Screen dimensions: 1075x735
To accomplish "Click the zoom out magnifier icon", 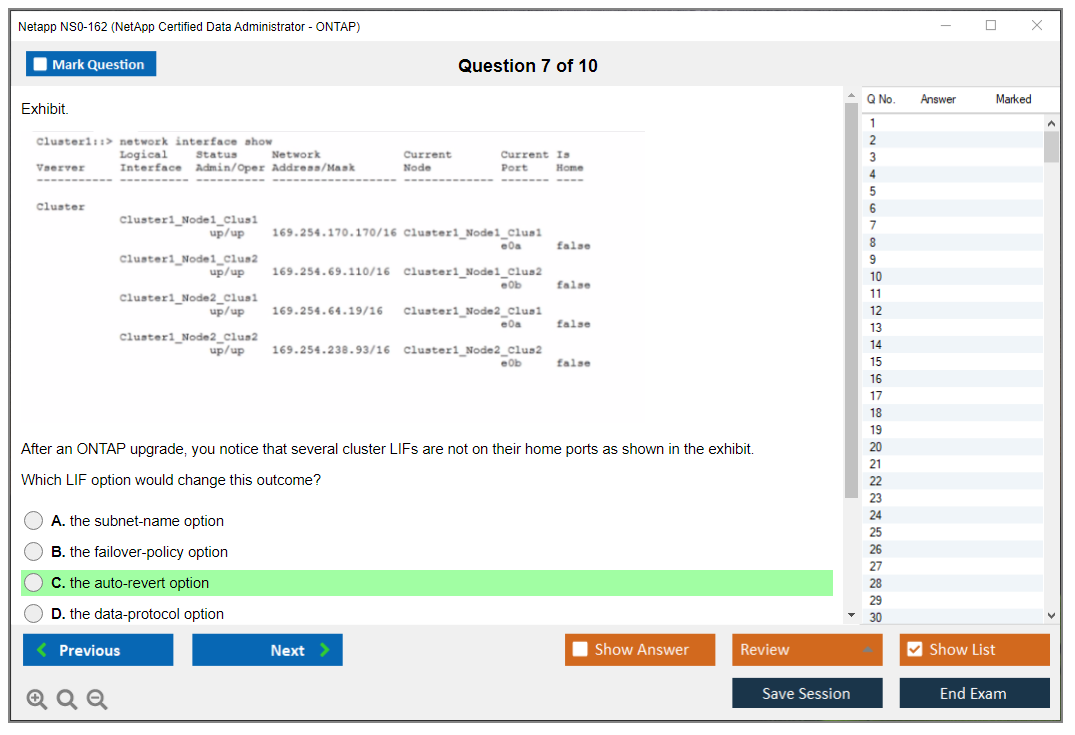I will (x=97, y=700).
